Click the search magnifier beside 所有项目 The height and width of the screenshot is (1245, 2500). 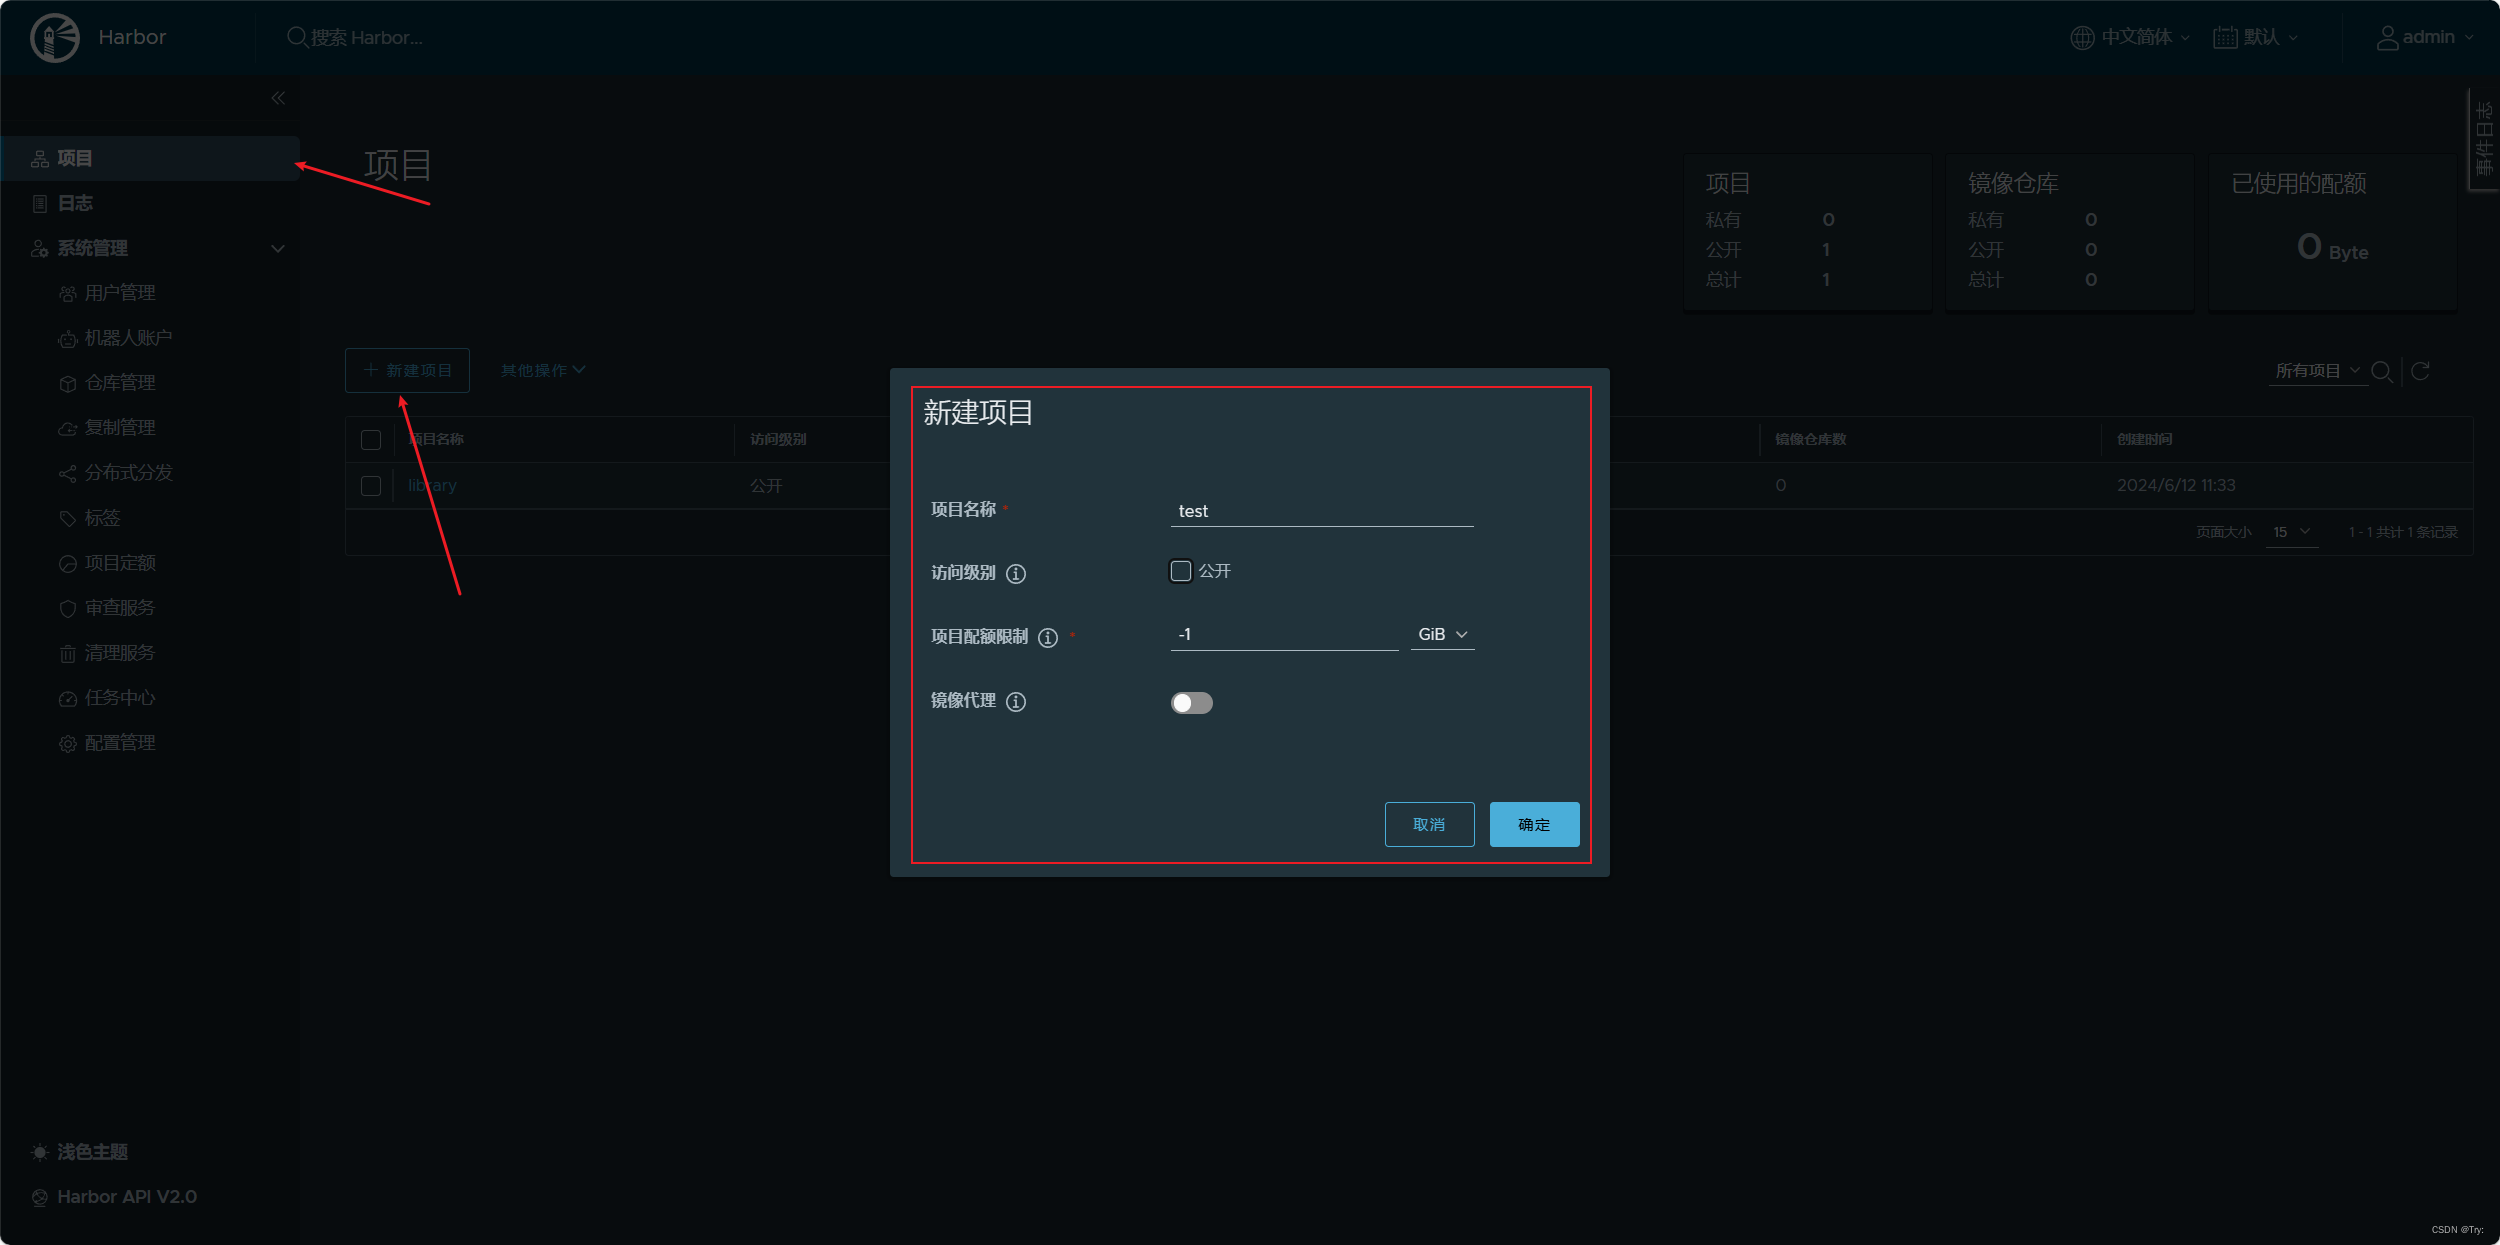(2382, 371)
